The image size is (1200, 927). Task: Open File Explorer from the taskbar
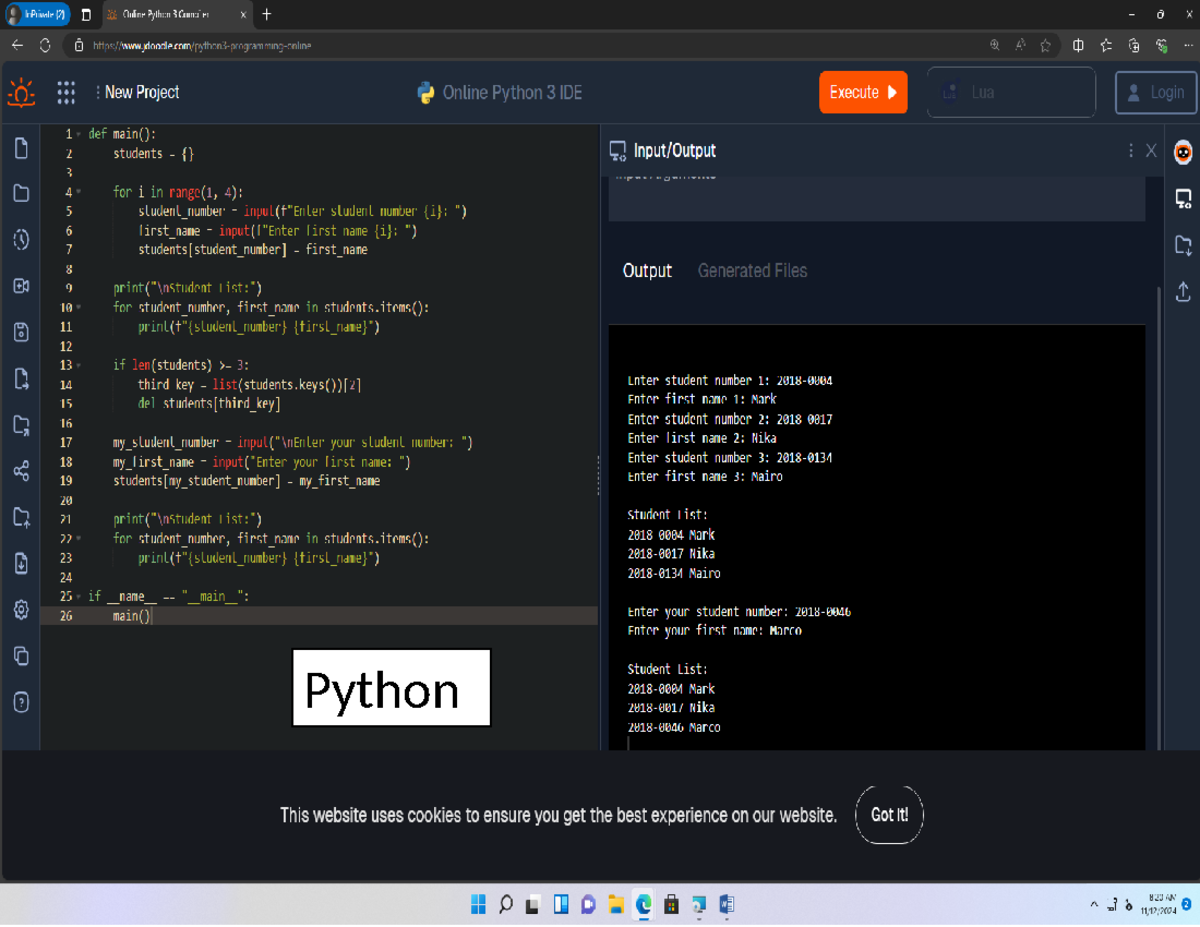615,905
